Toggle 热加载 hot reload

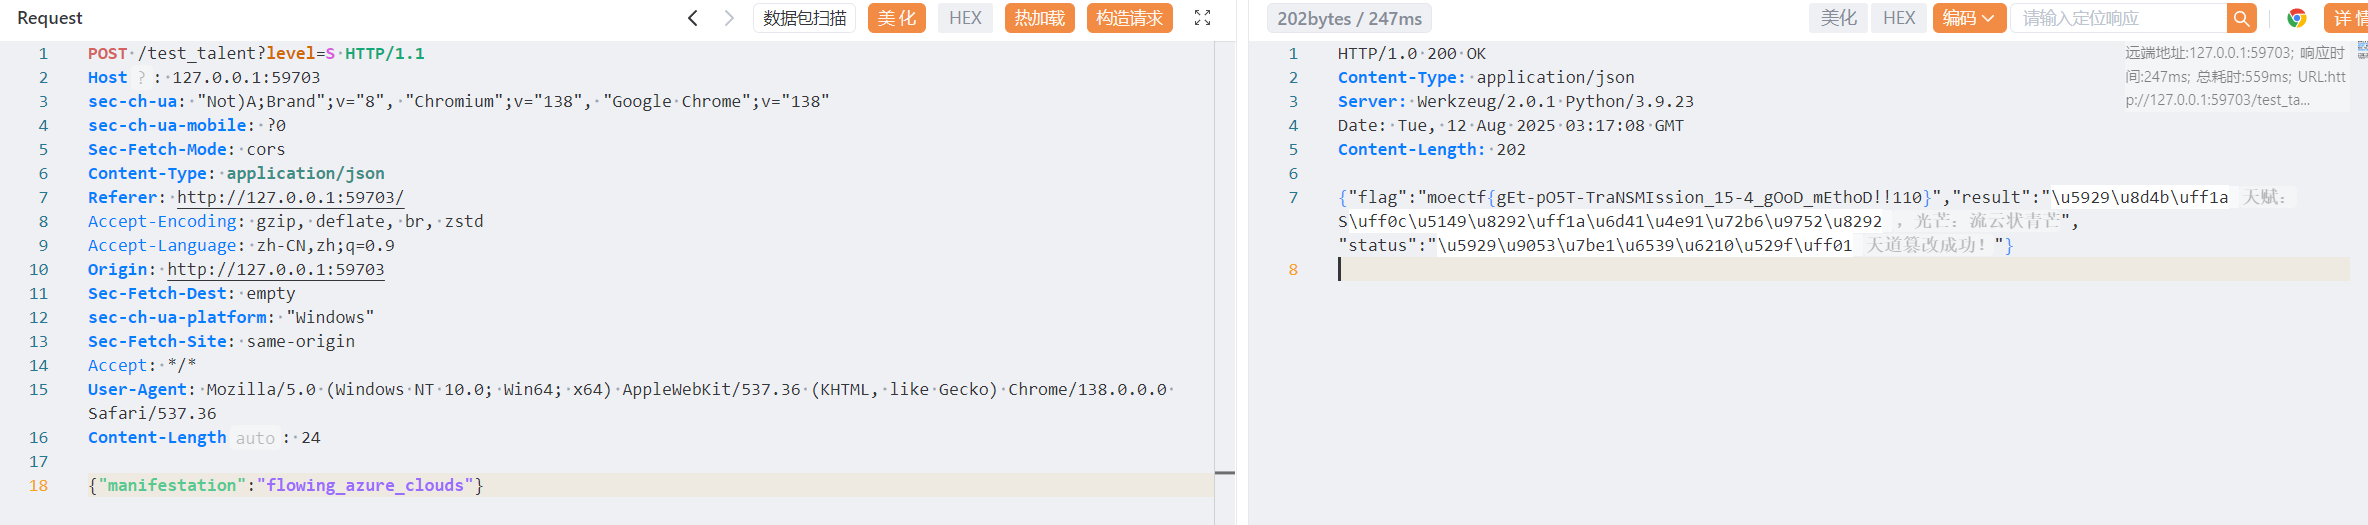[x=1039, y=18]
